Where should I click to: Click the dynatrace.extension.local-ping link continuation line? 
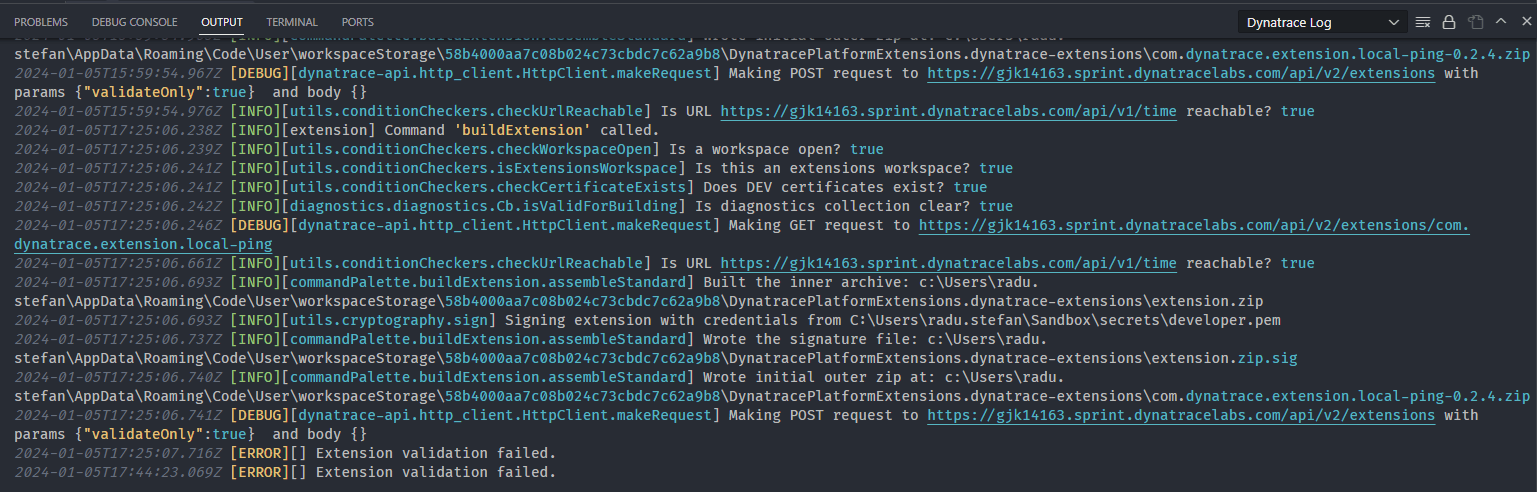click(143, 244)
